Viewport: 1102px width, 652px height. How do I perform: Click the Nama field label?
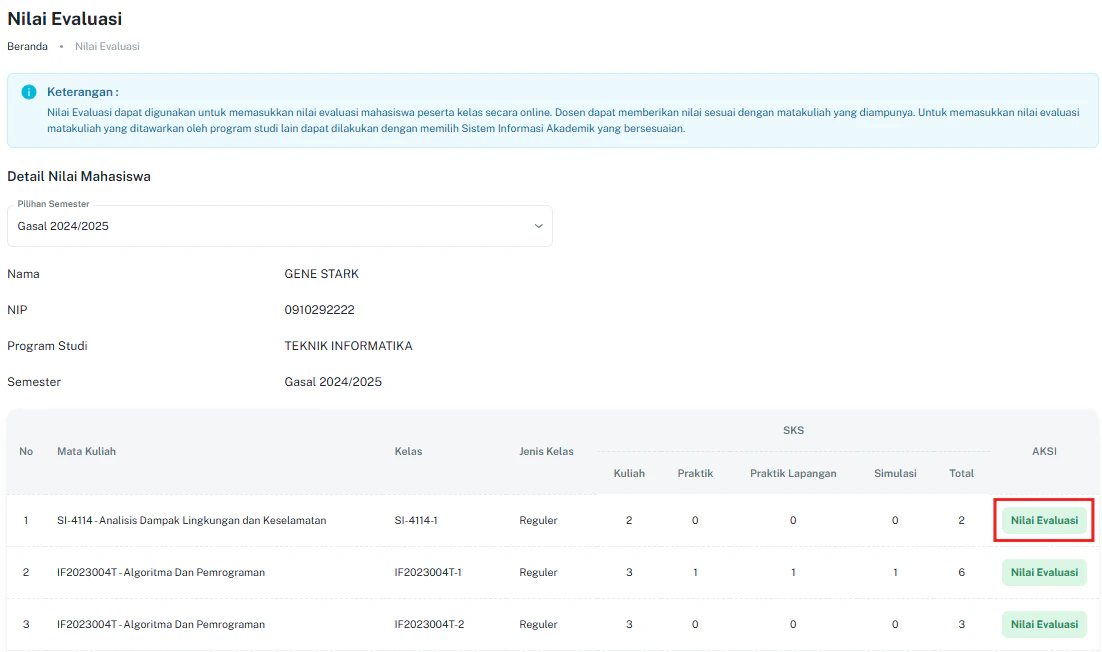tap(23, 274)
